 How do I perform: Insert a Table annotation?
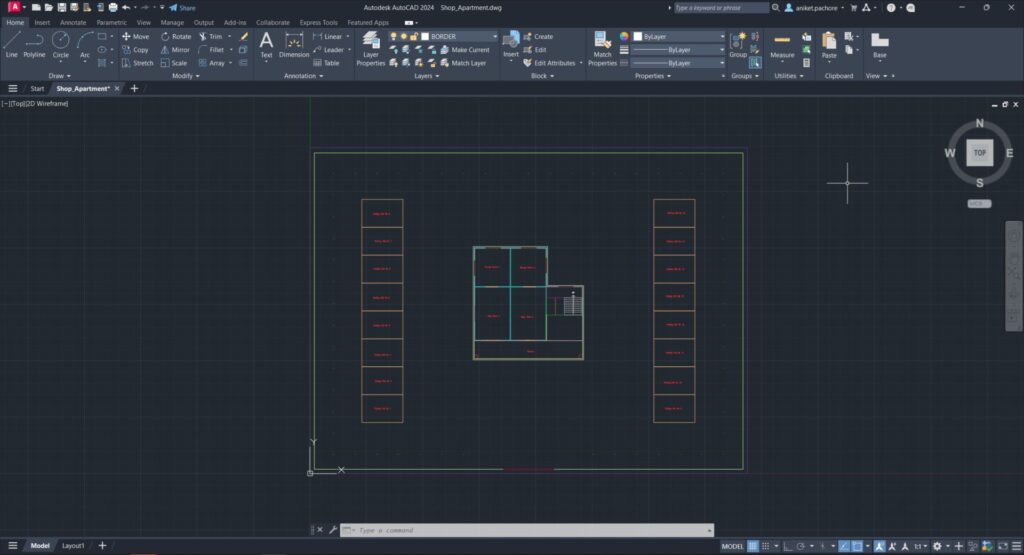click(326, 63)
